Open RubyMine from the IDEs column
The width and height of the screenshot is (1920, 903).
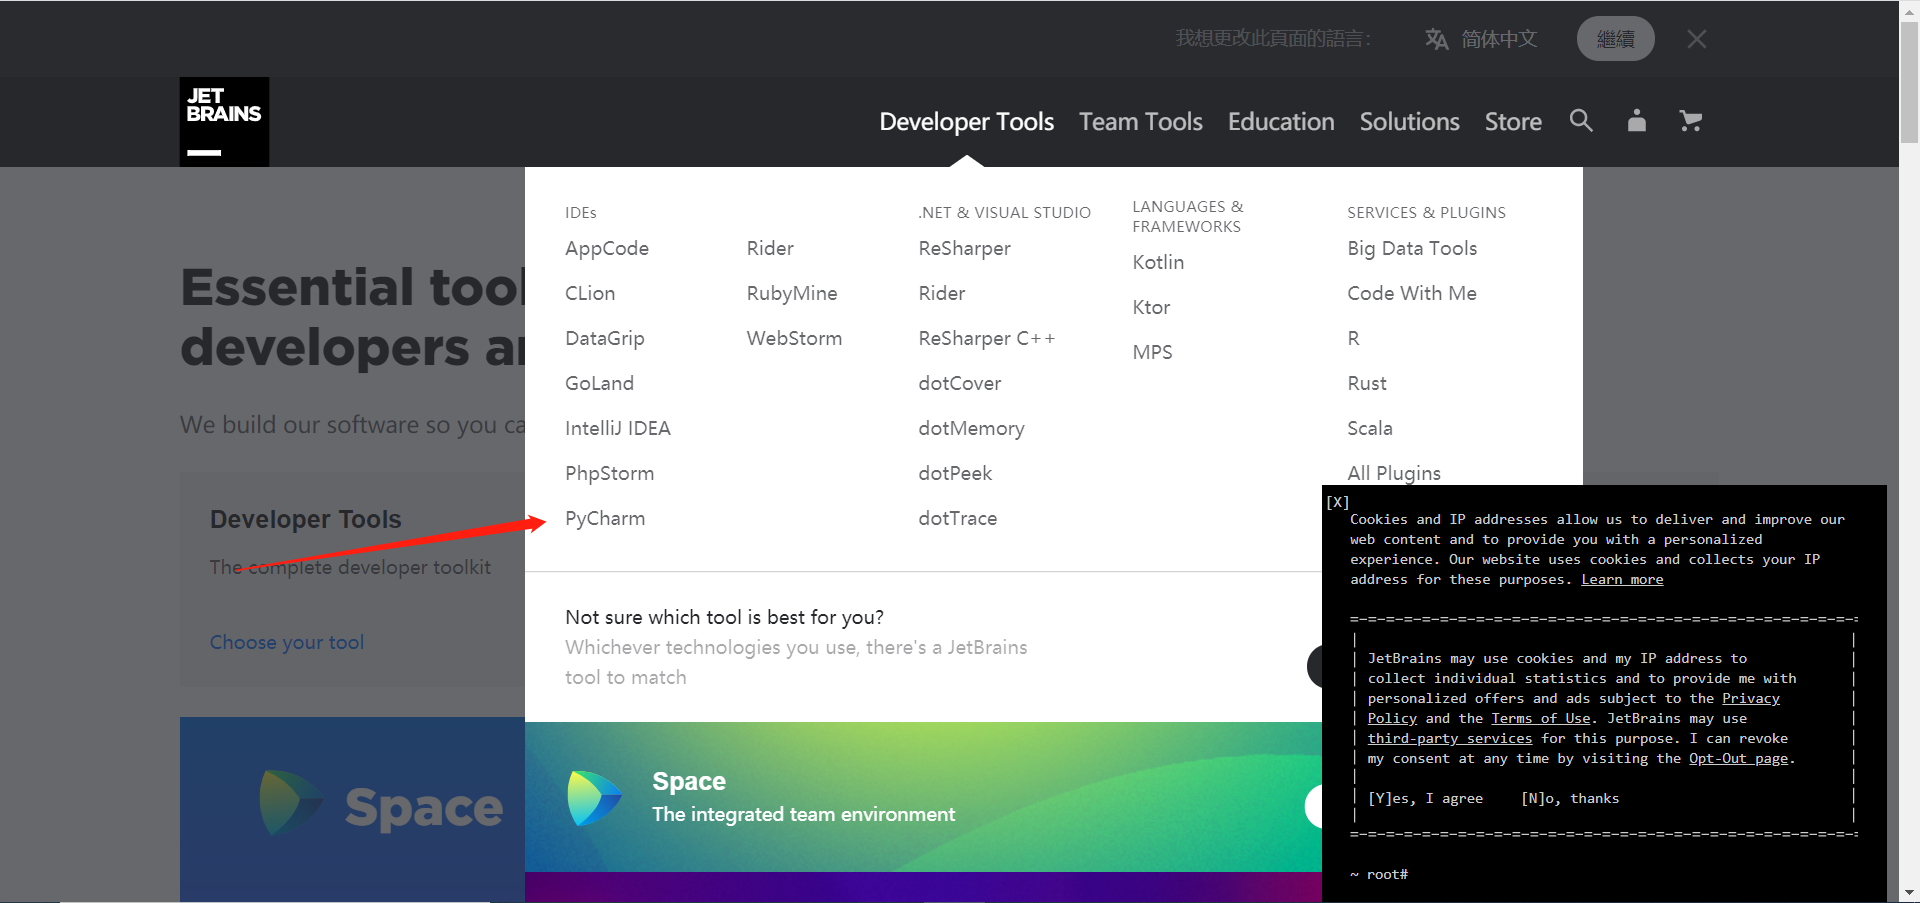792,293
